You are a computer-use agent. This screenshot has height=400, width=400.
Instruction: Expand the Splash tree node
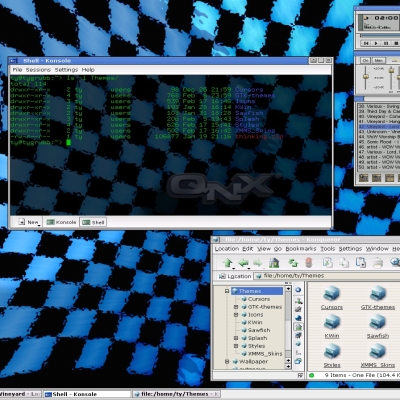[x=236, y=338]
